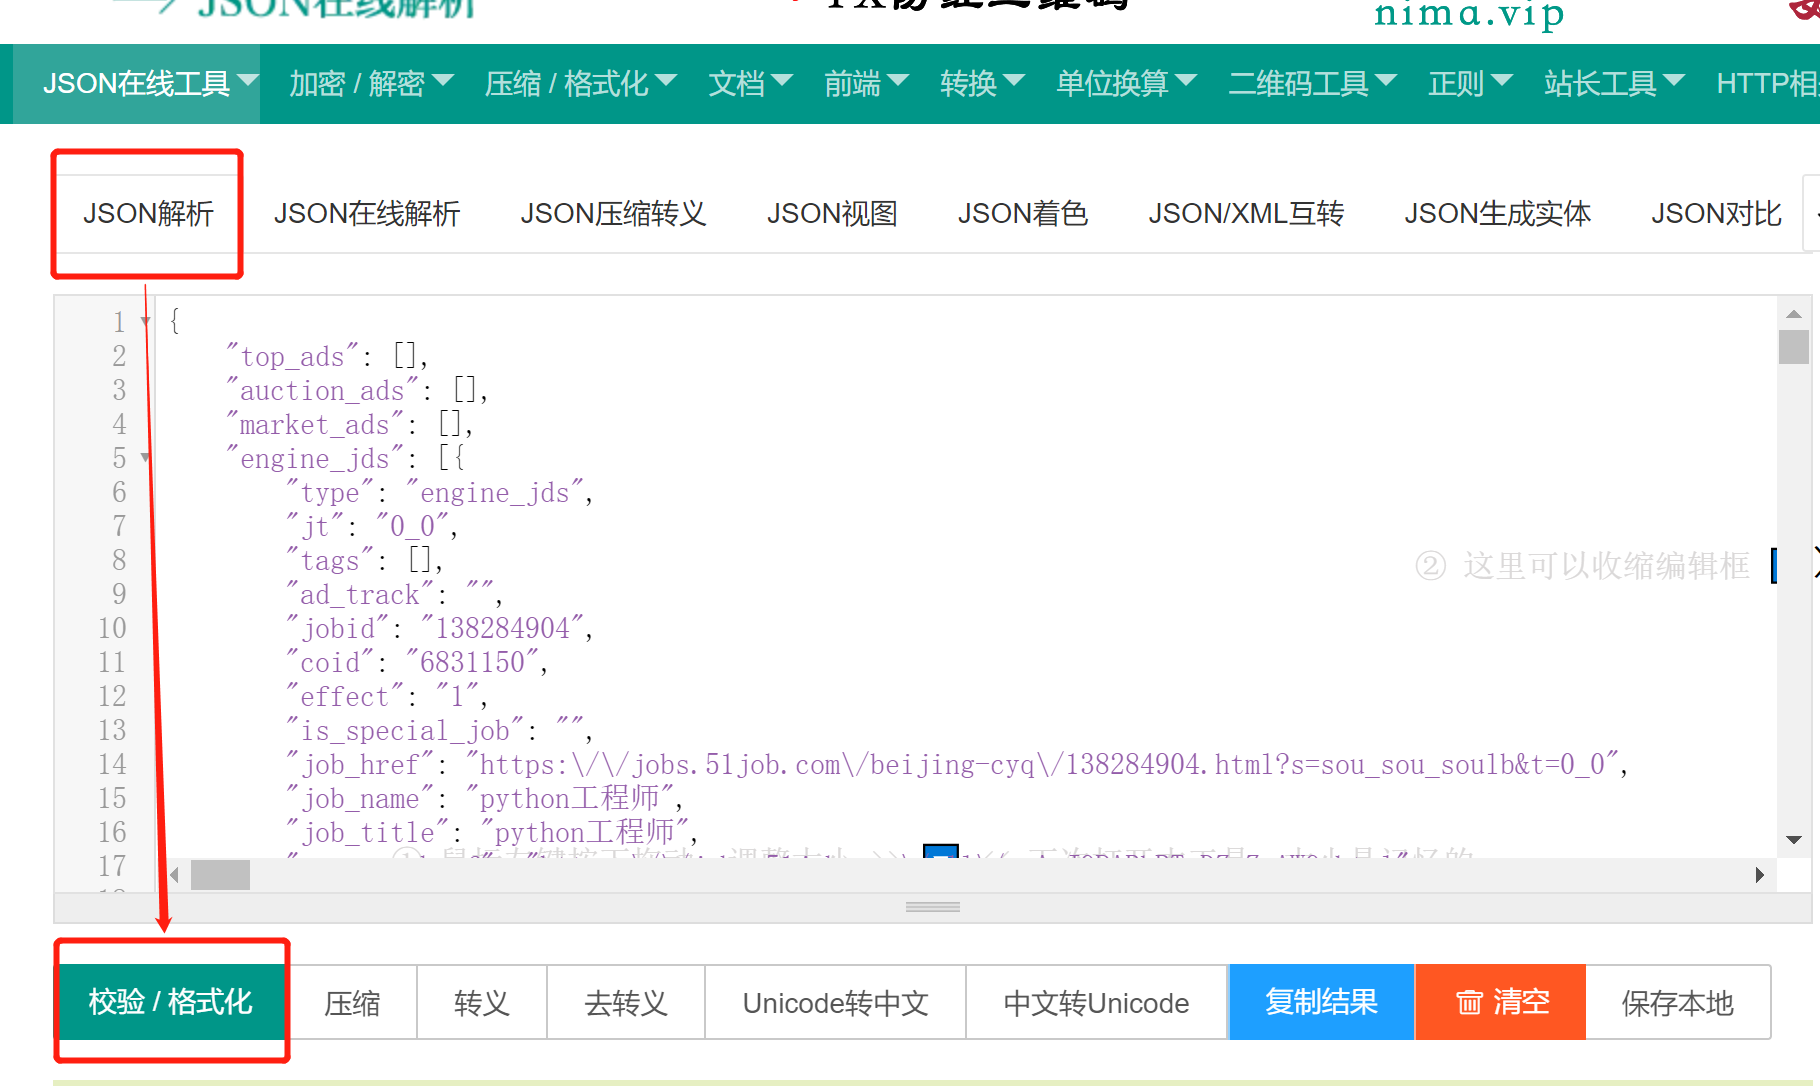Click the editor vertical scrollbar up arrow
This screenshot has width=1820, height=1086.
[1794, 314]
